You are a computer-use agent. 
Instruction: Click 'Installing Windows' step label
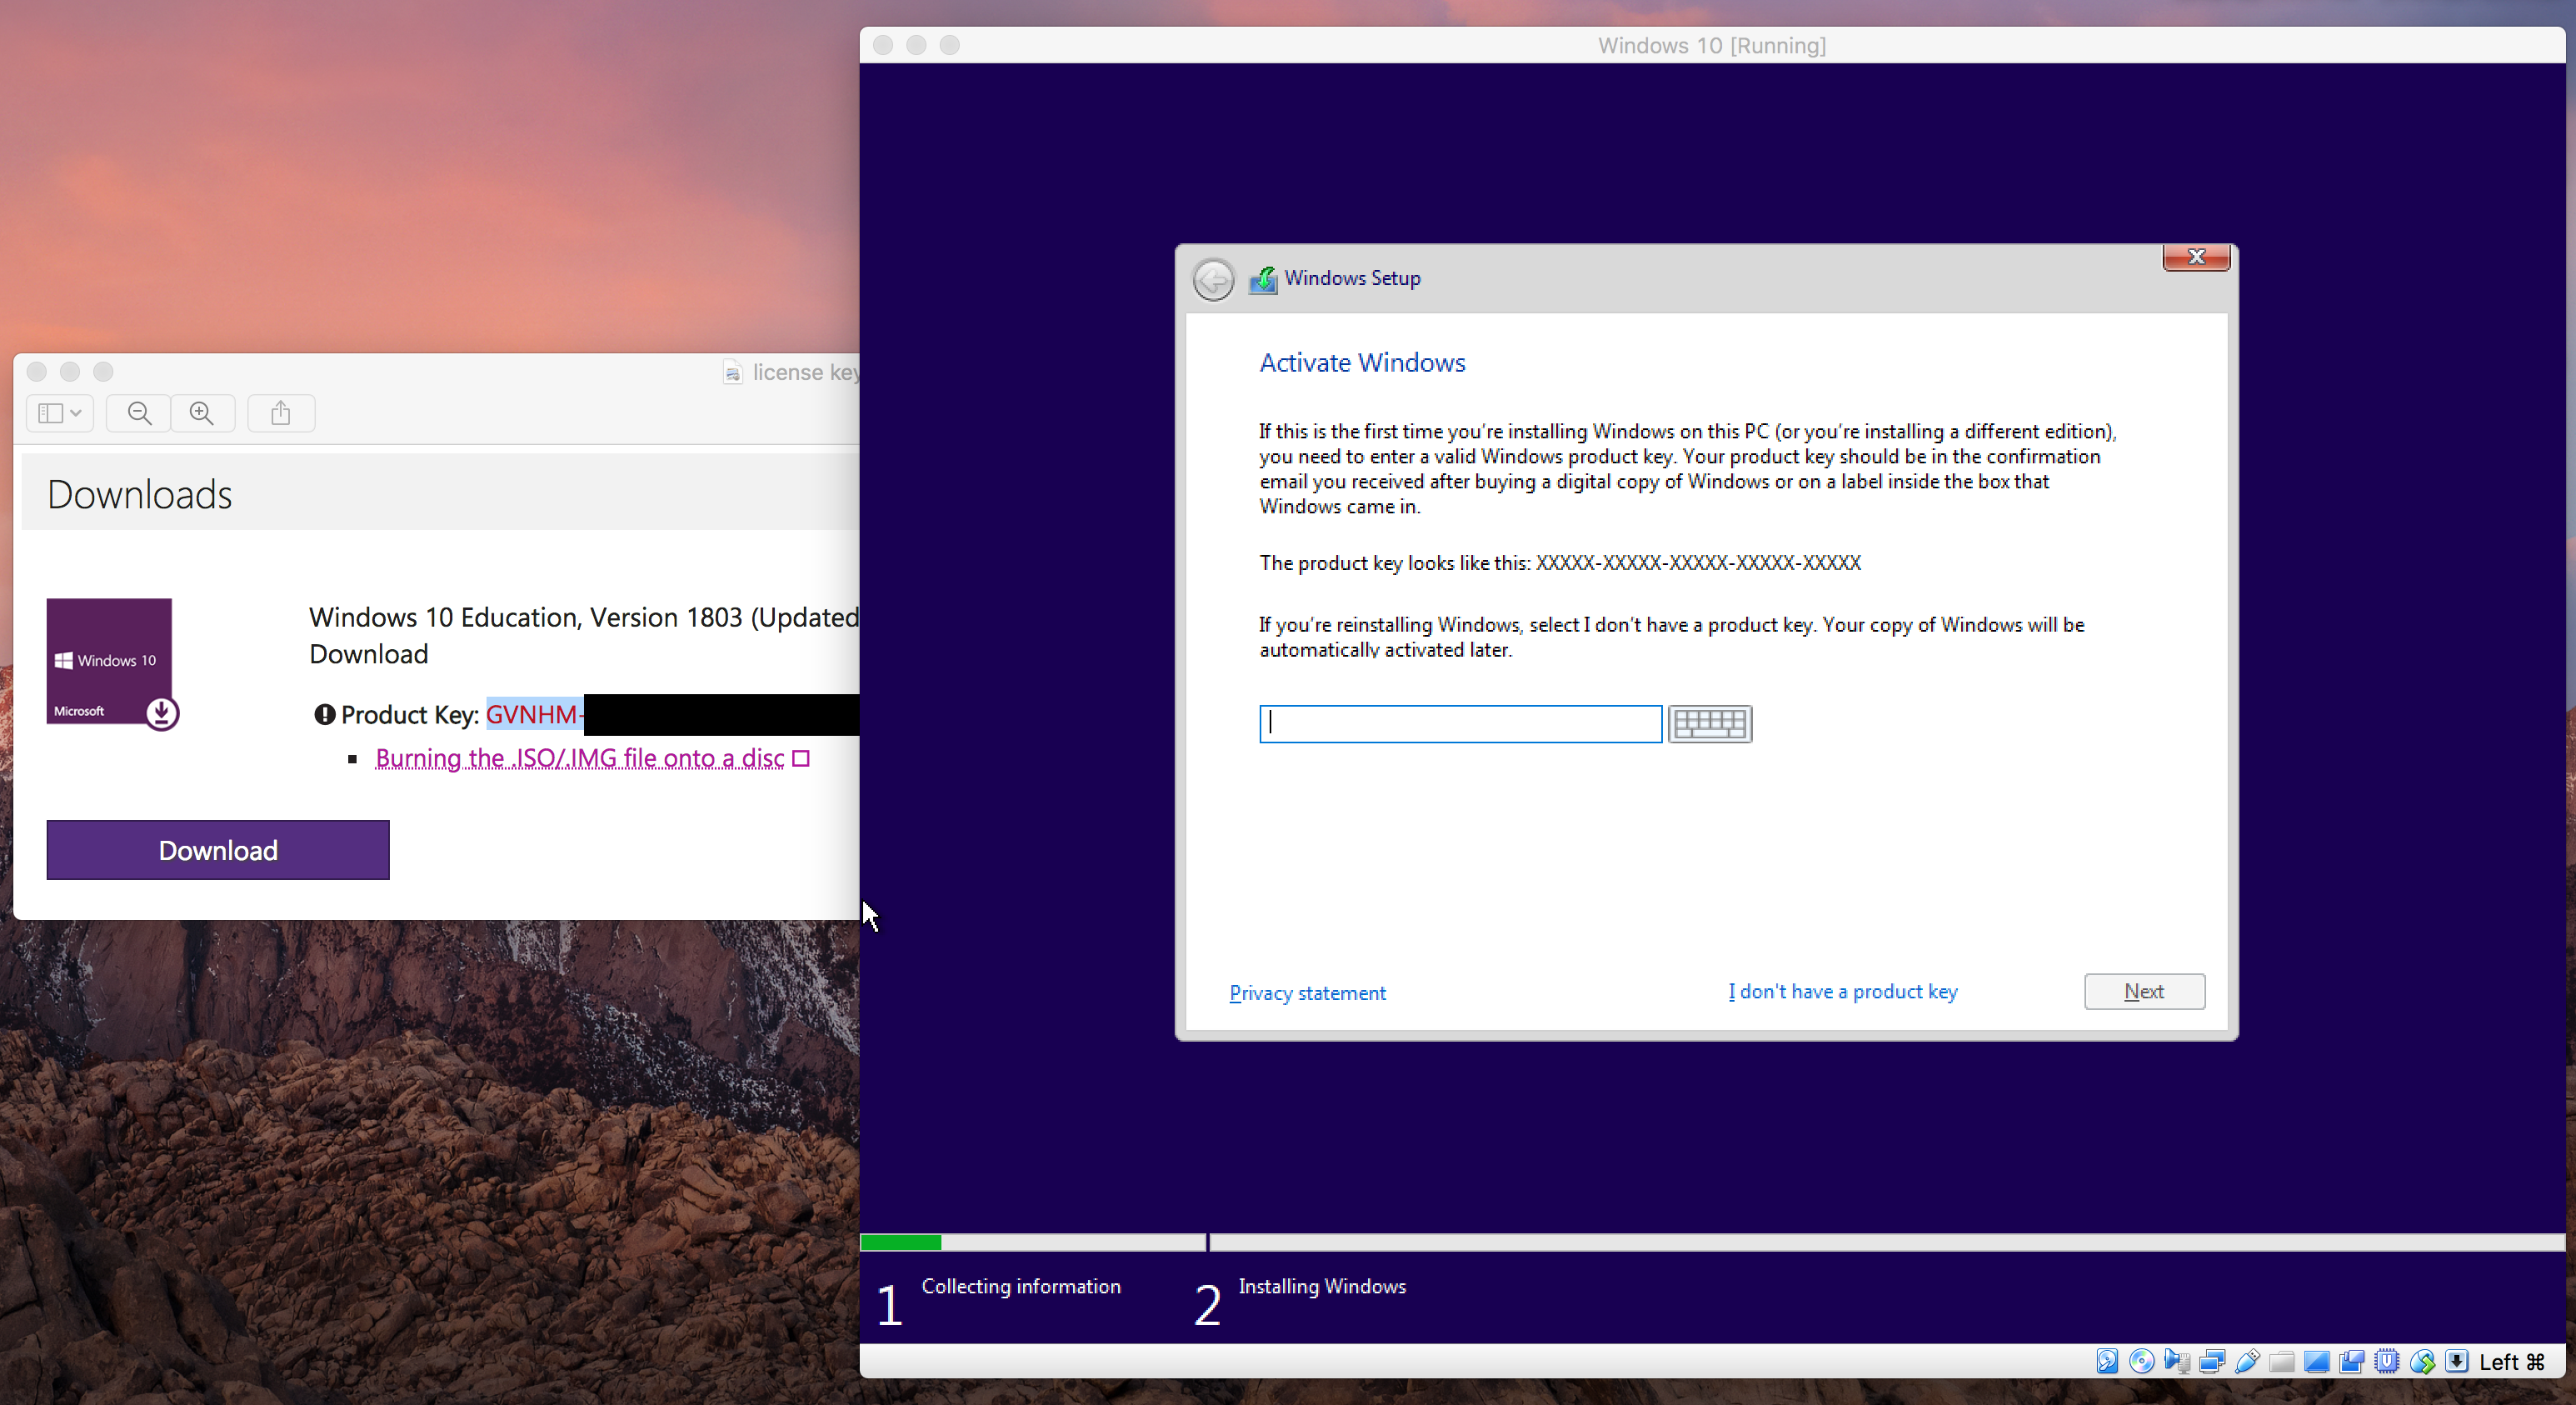pos(1322,1286)
